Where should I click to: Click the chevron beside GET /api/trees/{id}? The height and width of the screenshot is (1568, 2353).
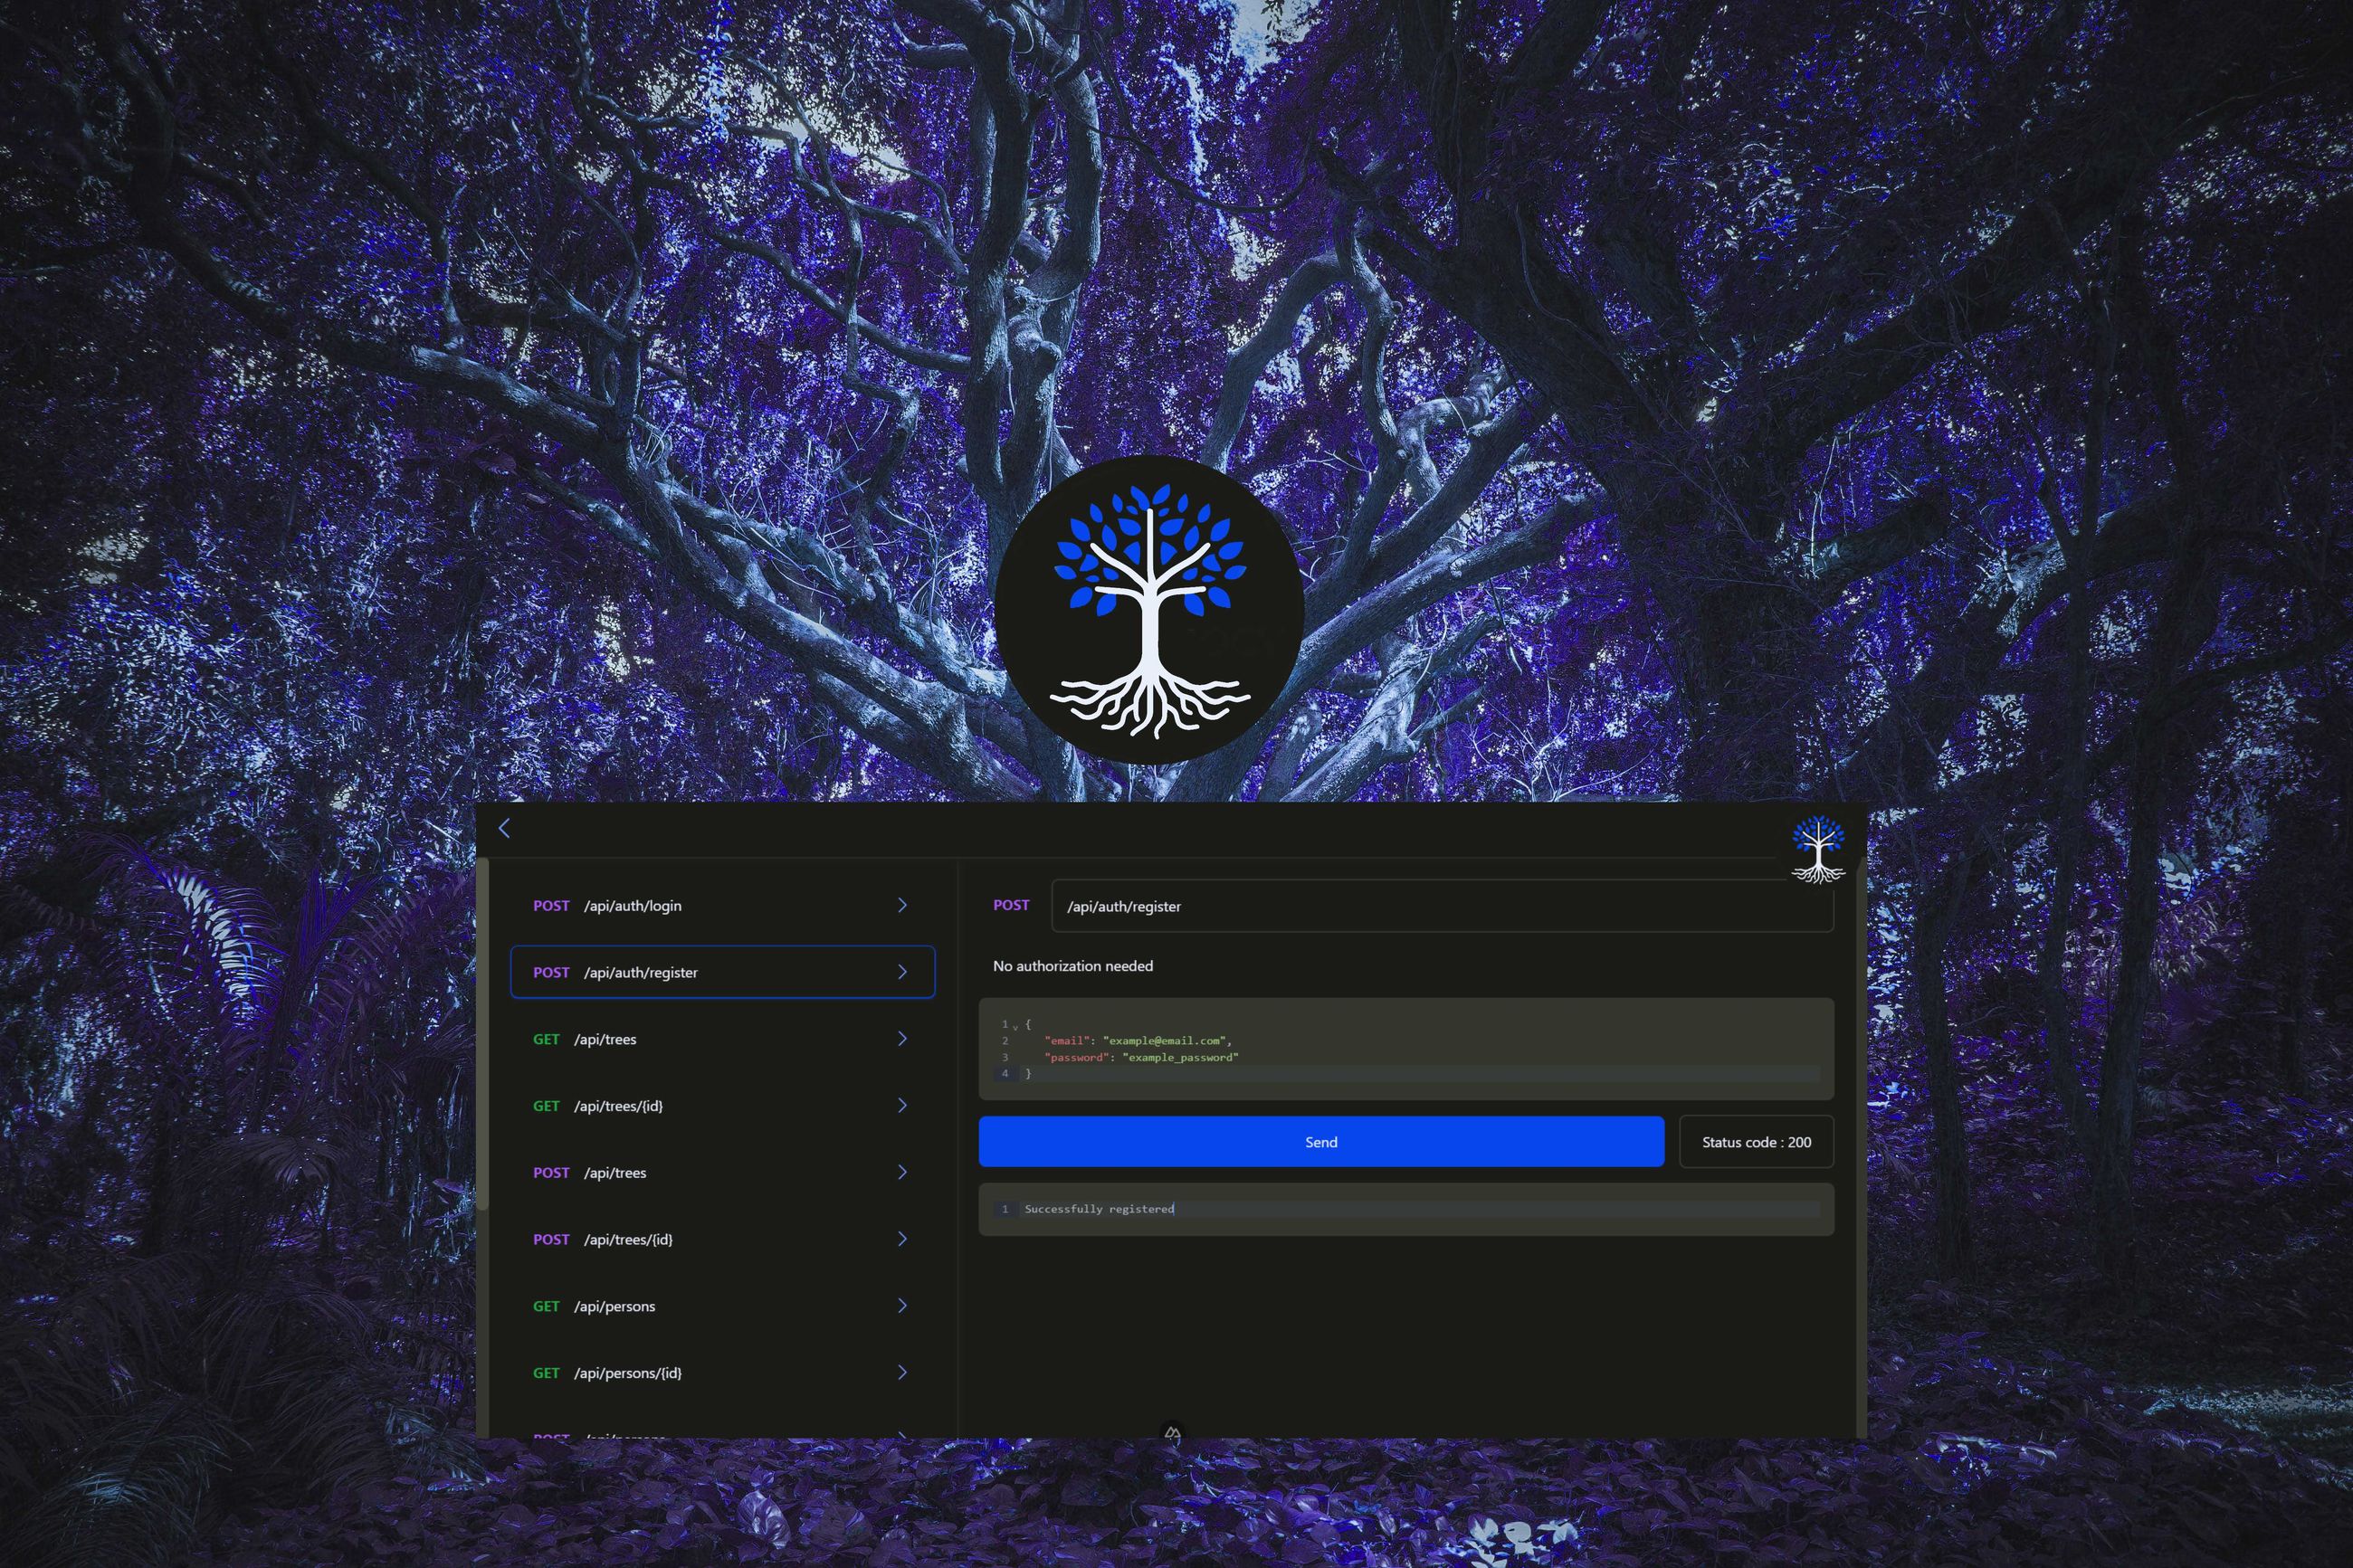(x=902, y=1105)
